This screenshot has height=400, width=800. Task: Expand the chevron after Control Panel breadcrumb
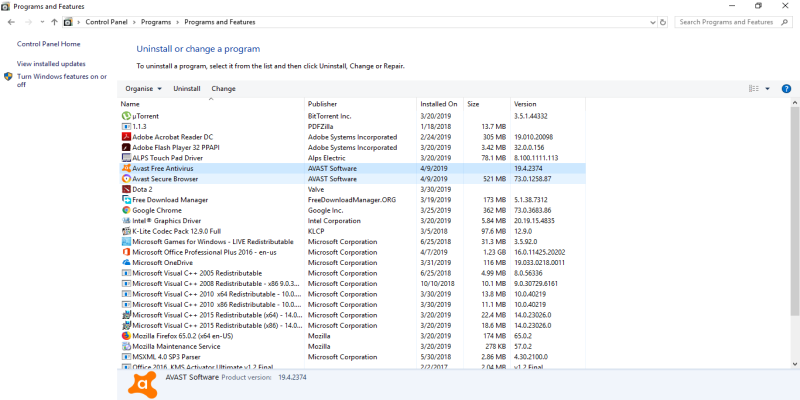134,22
